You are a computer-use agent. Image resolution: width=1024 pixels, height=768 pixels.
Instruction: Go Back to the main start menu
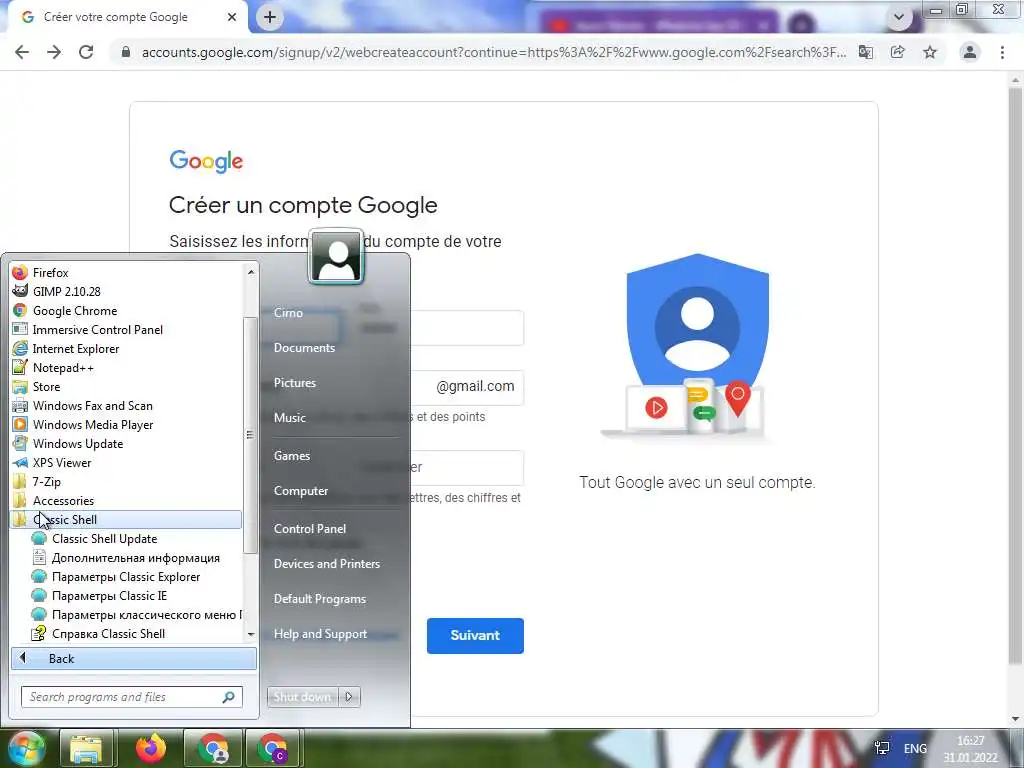click(x=133, y=658)
